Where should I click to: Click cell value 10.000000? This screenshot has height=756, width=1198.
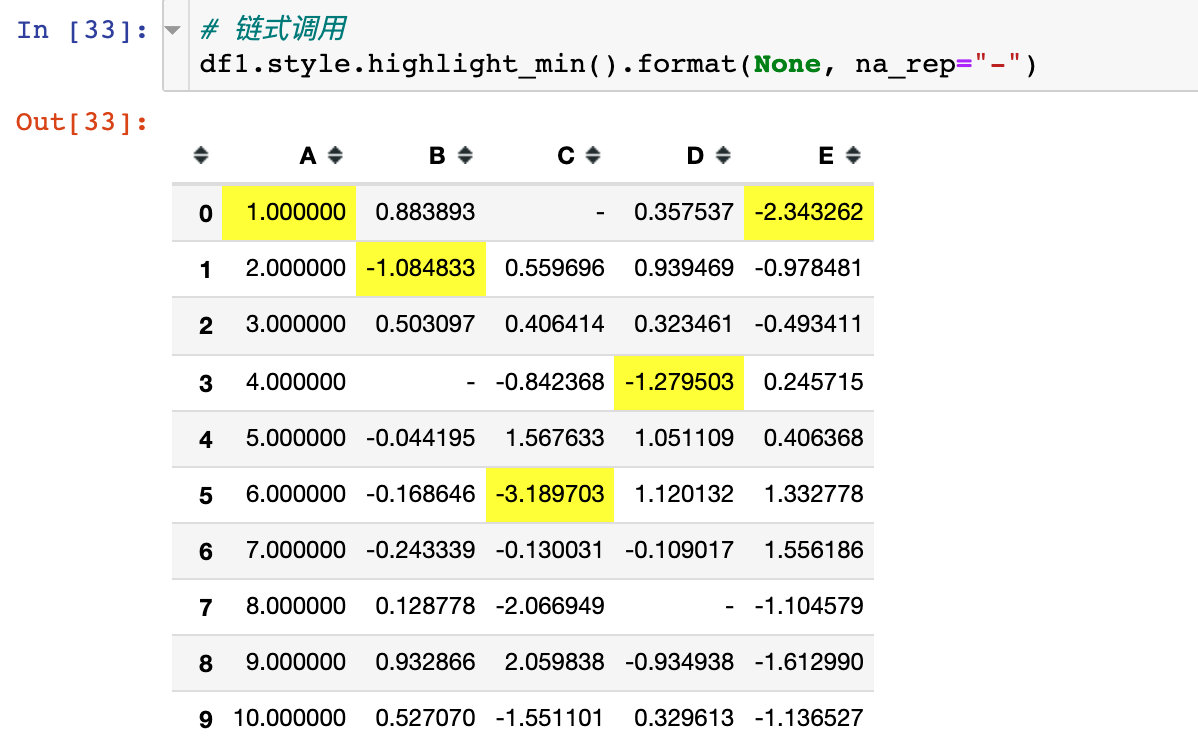click(290, 718)
